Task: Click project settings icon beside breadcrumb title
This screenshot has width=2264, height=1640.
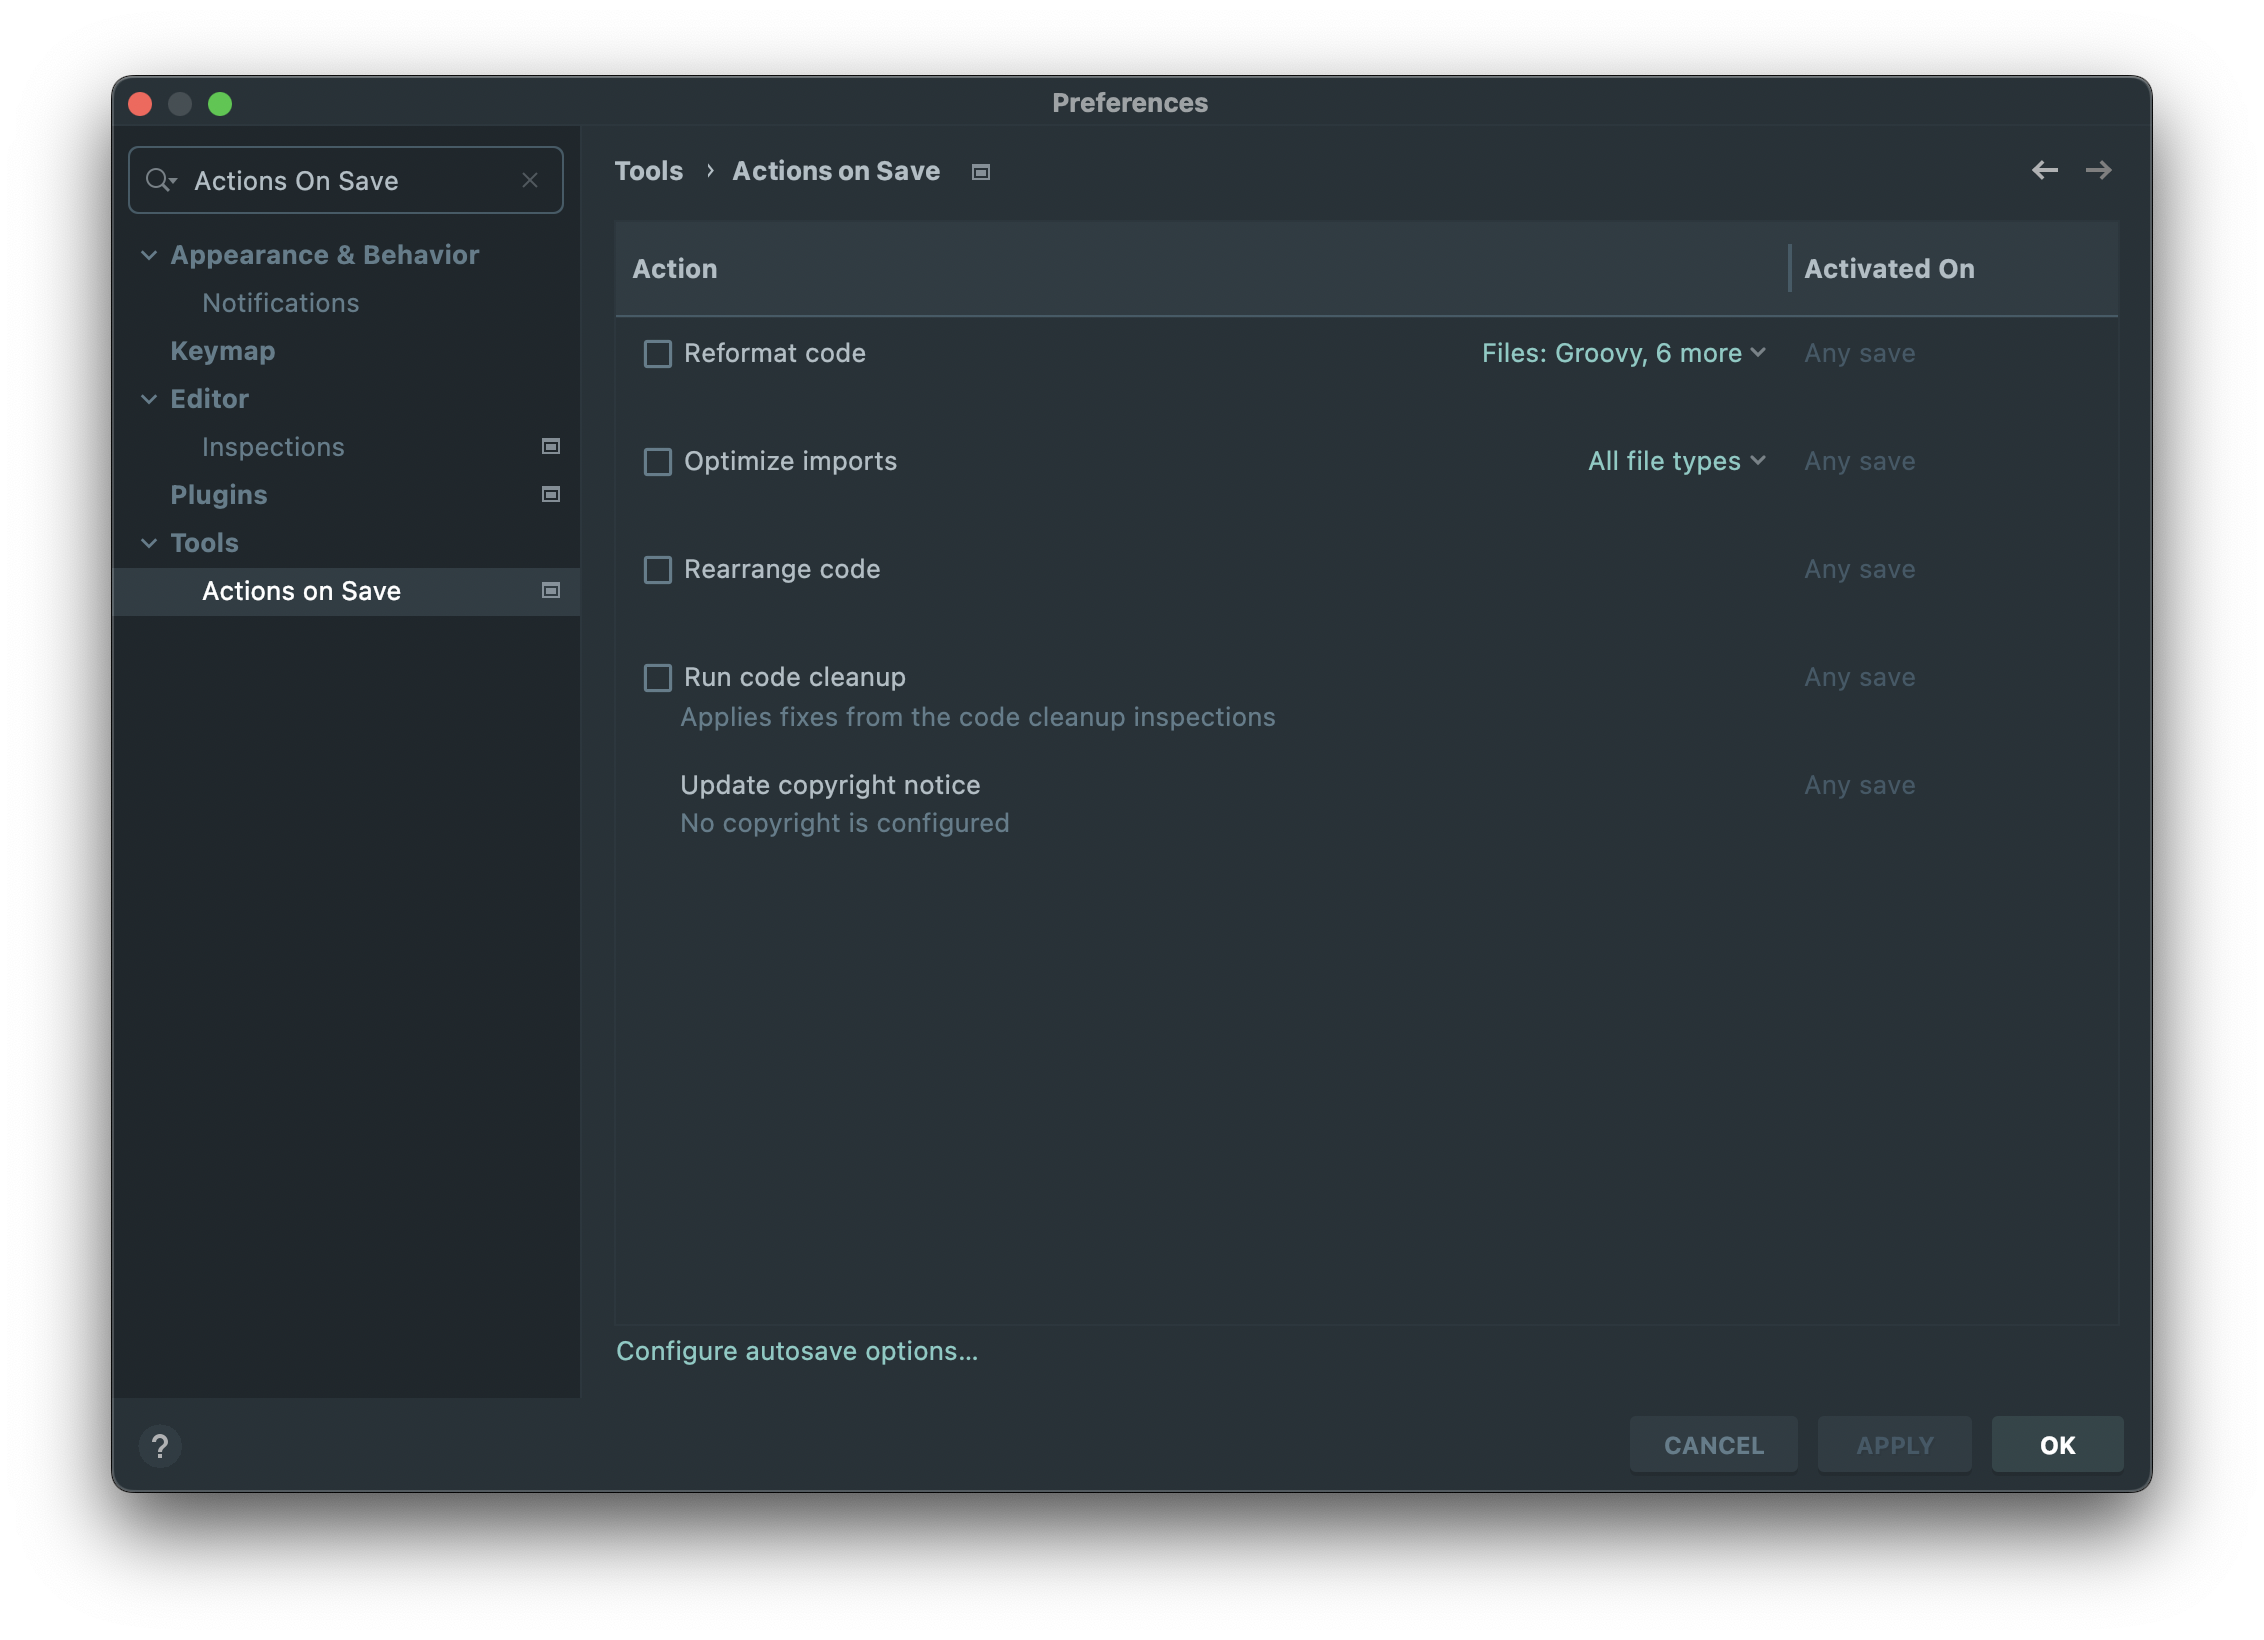Action: [x=981, y=172]
